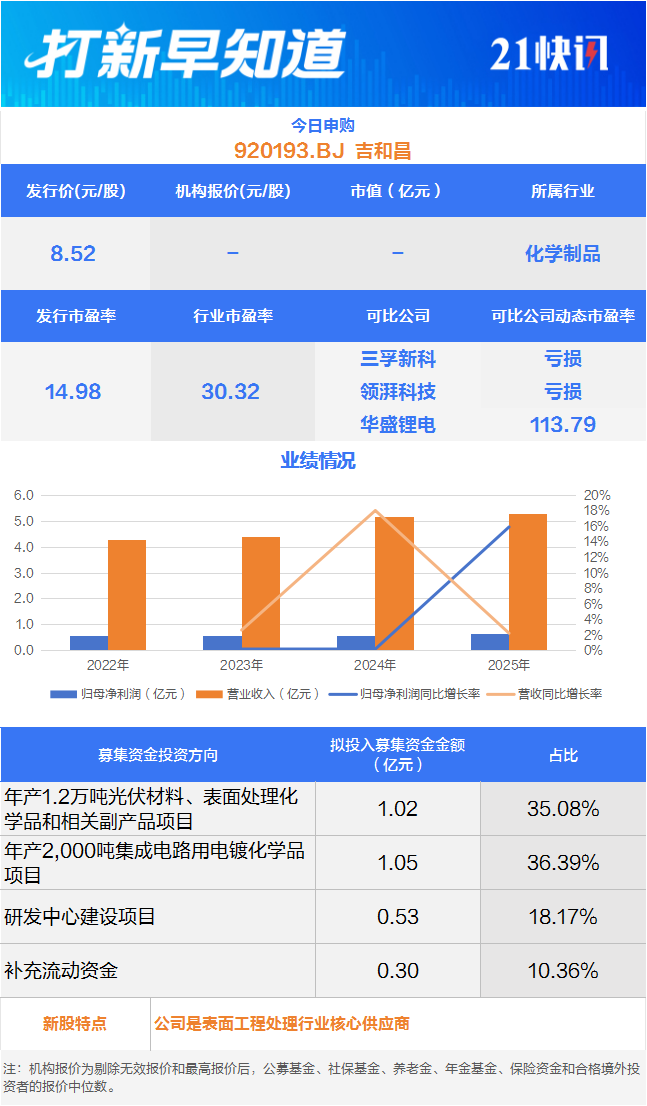647x1106 pixels.
Task: Click the 21快讯 logo
Action: [549, 54]
